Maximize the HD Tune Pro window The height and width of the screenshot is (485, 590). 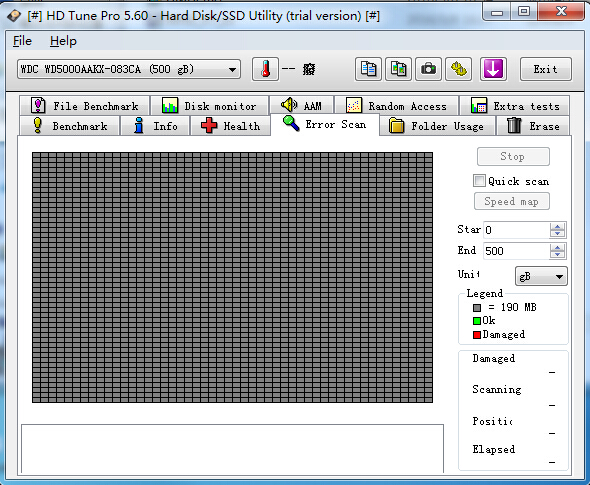[524, 12]
